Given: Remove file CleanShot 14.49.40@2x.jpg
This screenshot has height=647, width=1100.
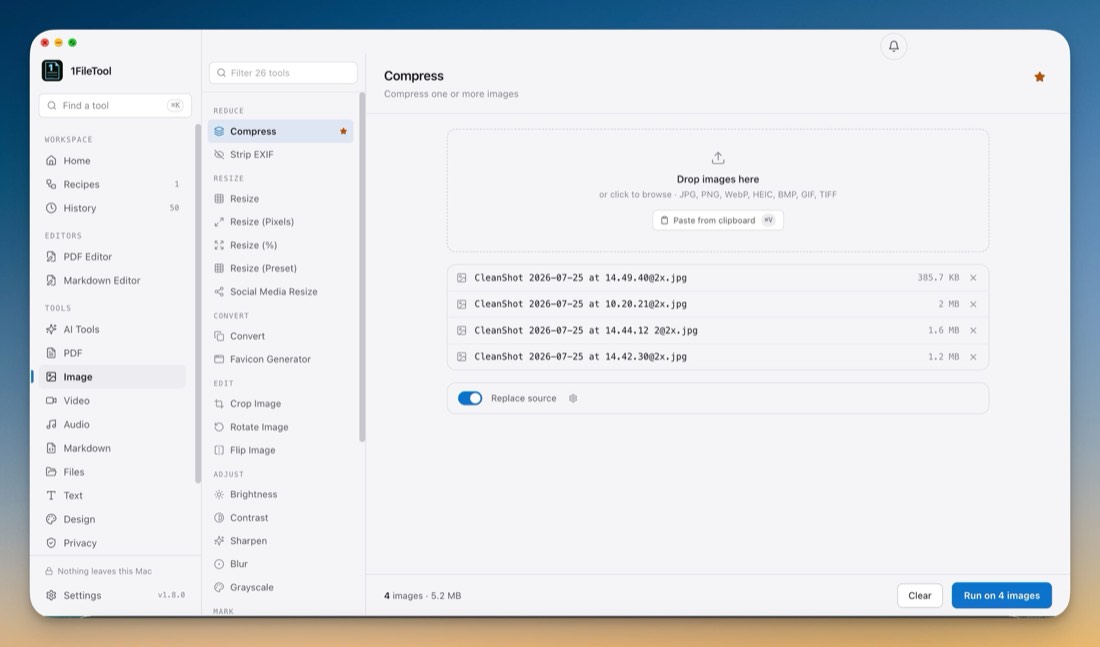Looking at the screenshot, I should tap(973, 278).
